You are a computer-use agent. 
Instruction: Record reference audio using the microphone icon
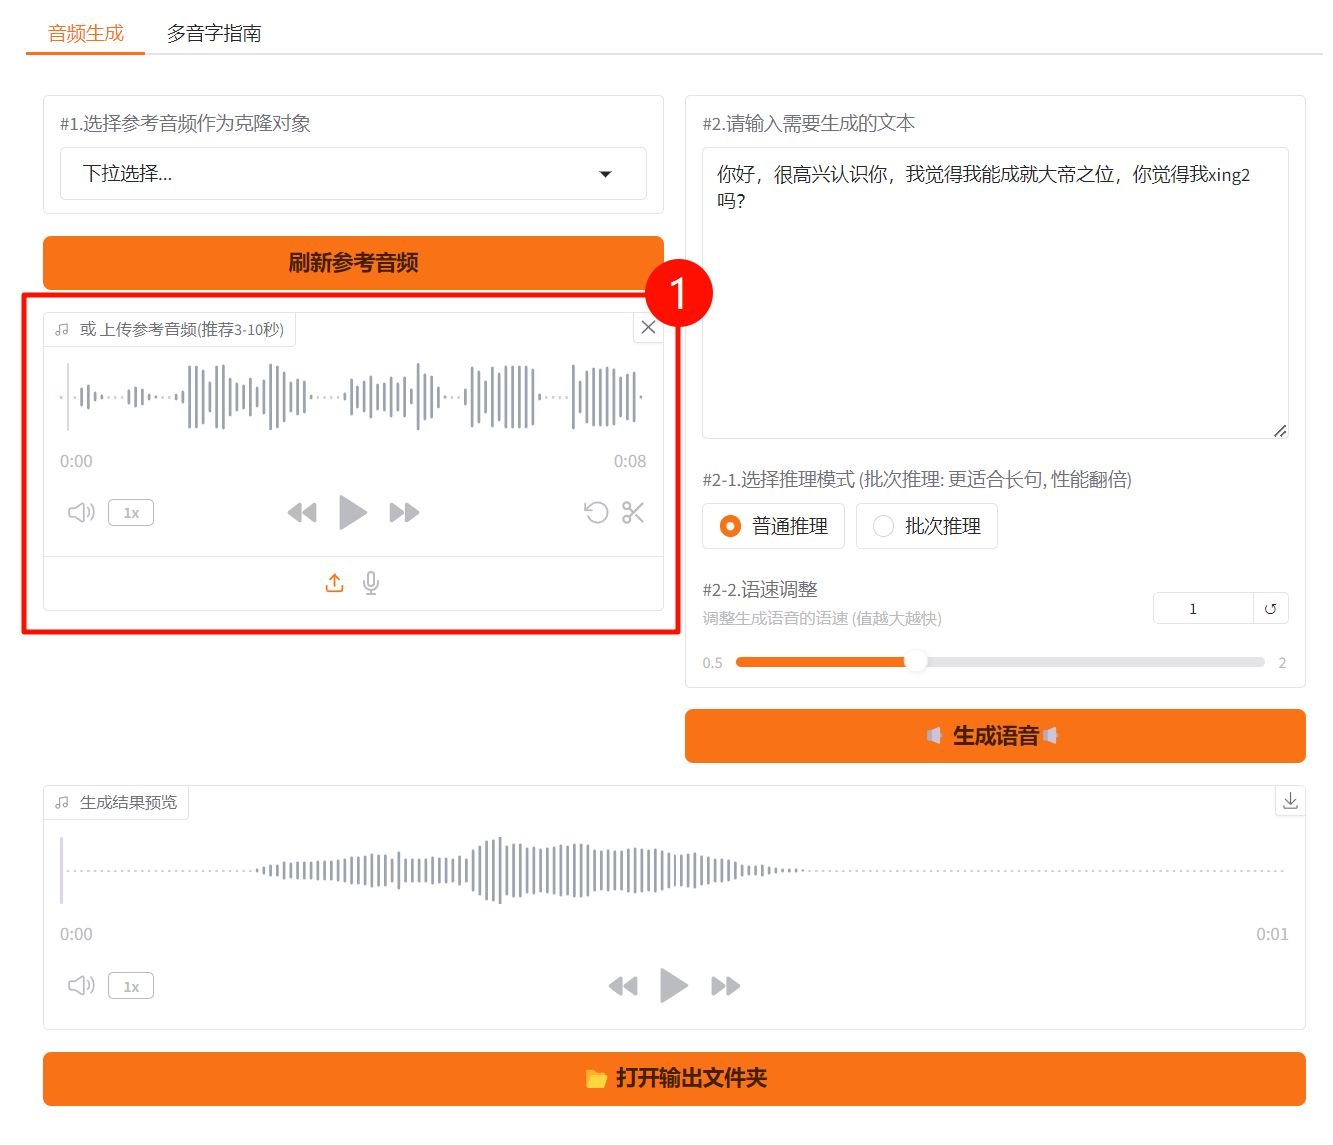click(371, 582)
